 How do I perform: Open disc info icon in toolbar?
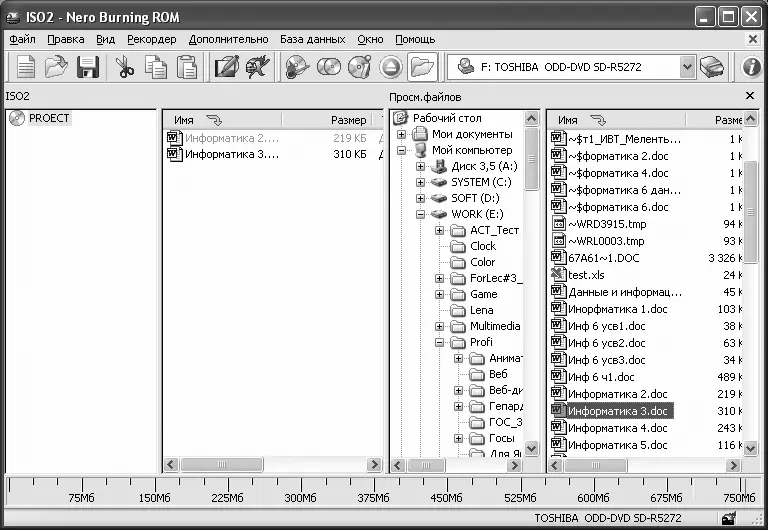360,67
